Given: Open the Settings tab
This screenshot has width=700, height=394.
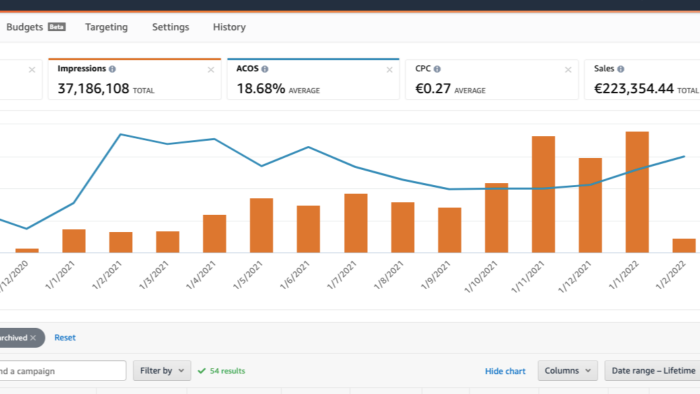Looking at the screenshot, I should 171,27.
